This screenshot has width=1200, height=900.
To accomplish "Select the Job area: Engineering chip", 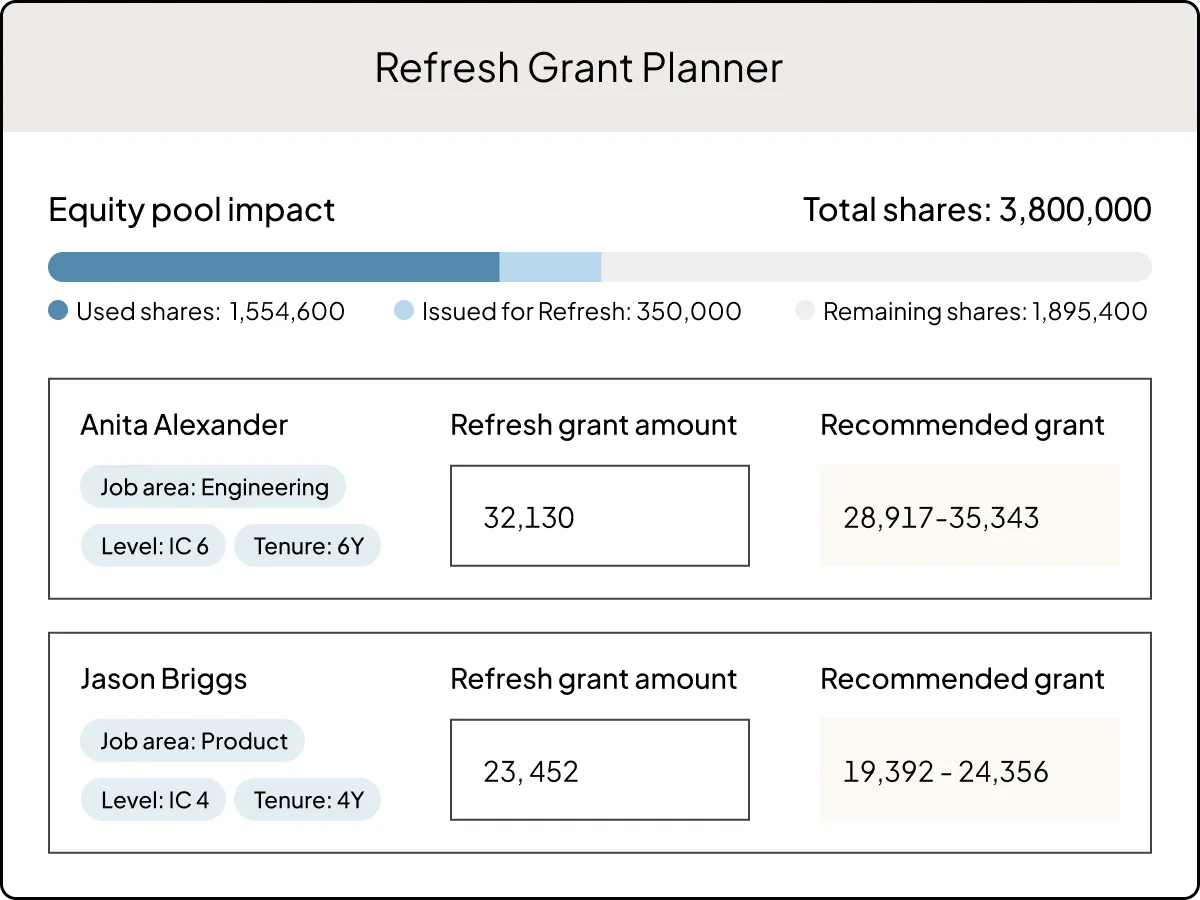I will pos(213,487).
